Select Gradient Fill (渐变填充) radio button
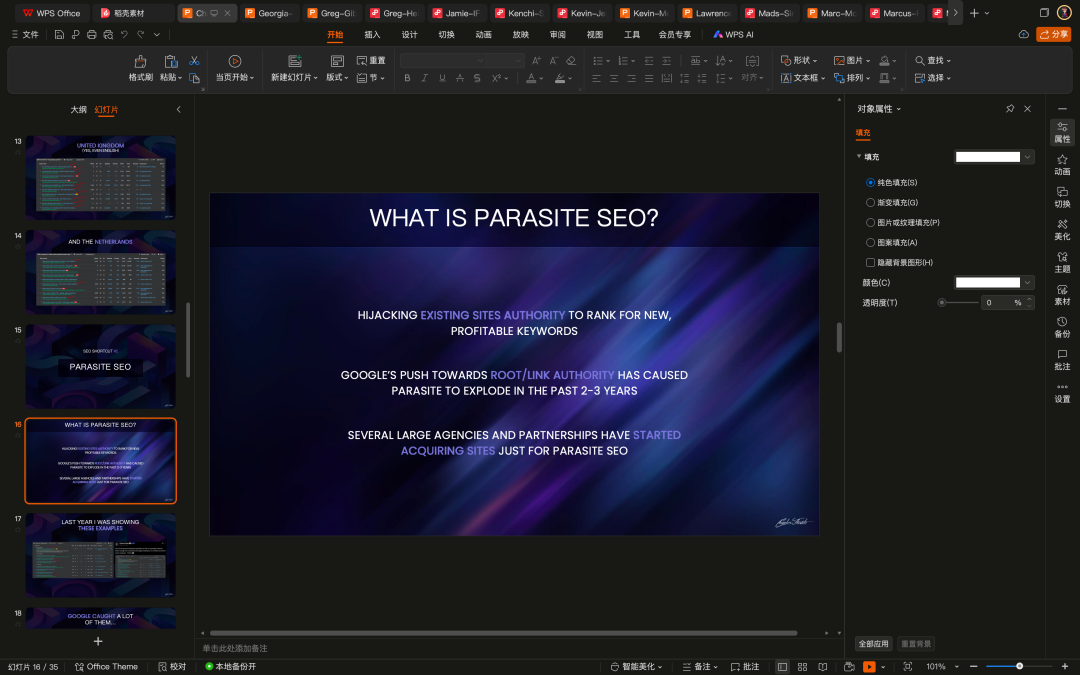1080x675 pixels. pyautogui.click(x=870, y=202)
